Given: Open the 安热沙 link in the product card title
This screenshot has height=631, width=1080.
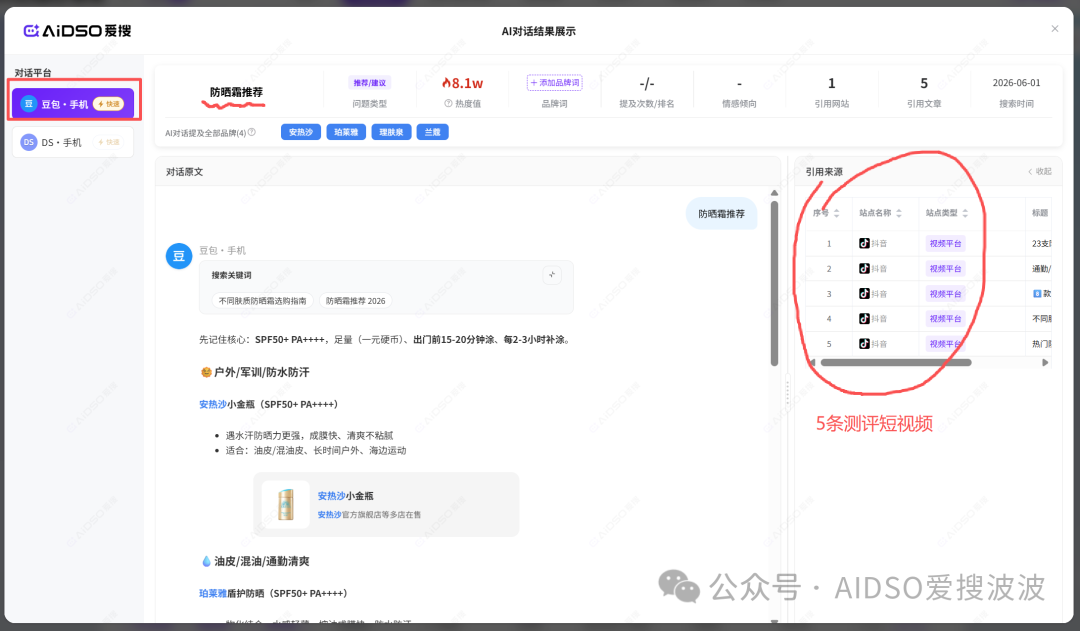Looking at the screenshot, I should click(331, 496).
